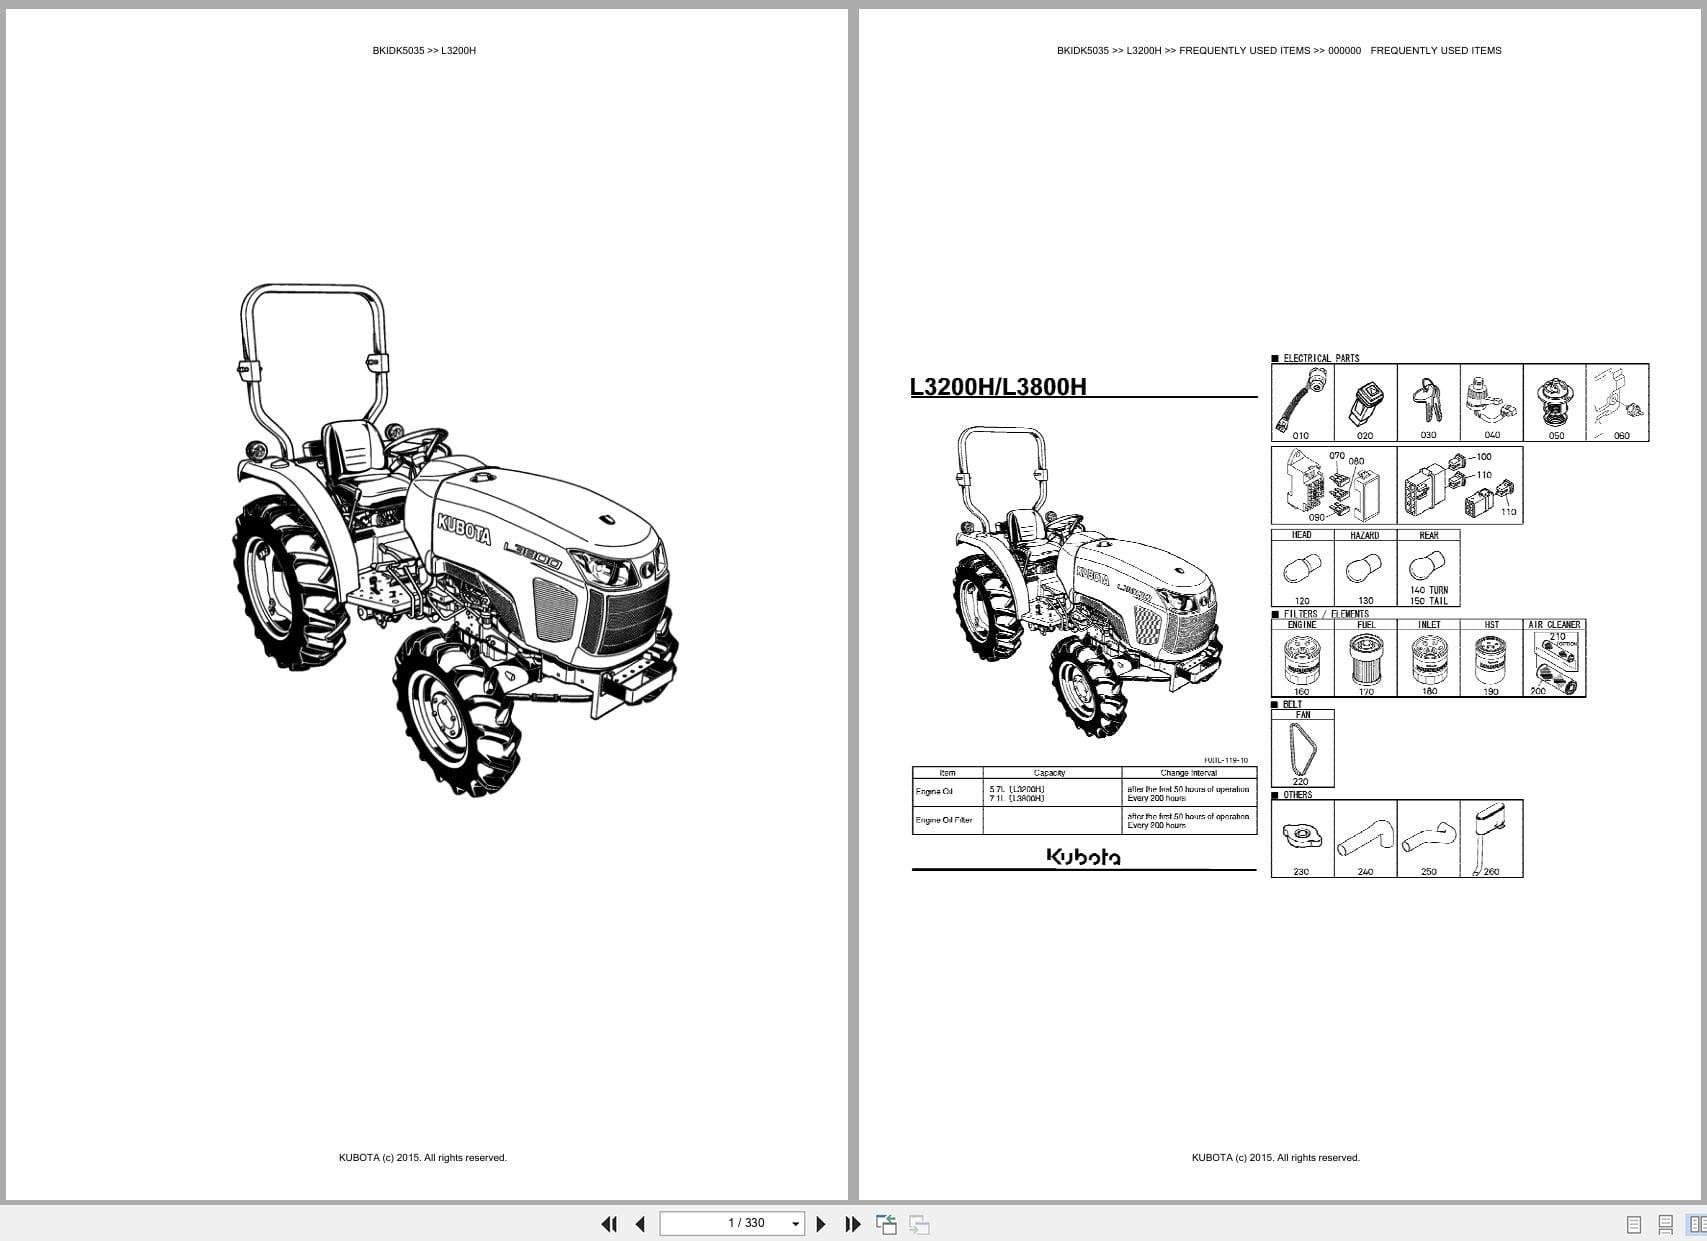The width and height of the screenshot is (1707, 1241).
Task: Click part 040 key switch image
Action: 1491,399
